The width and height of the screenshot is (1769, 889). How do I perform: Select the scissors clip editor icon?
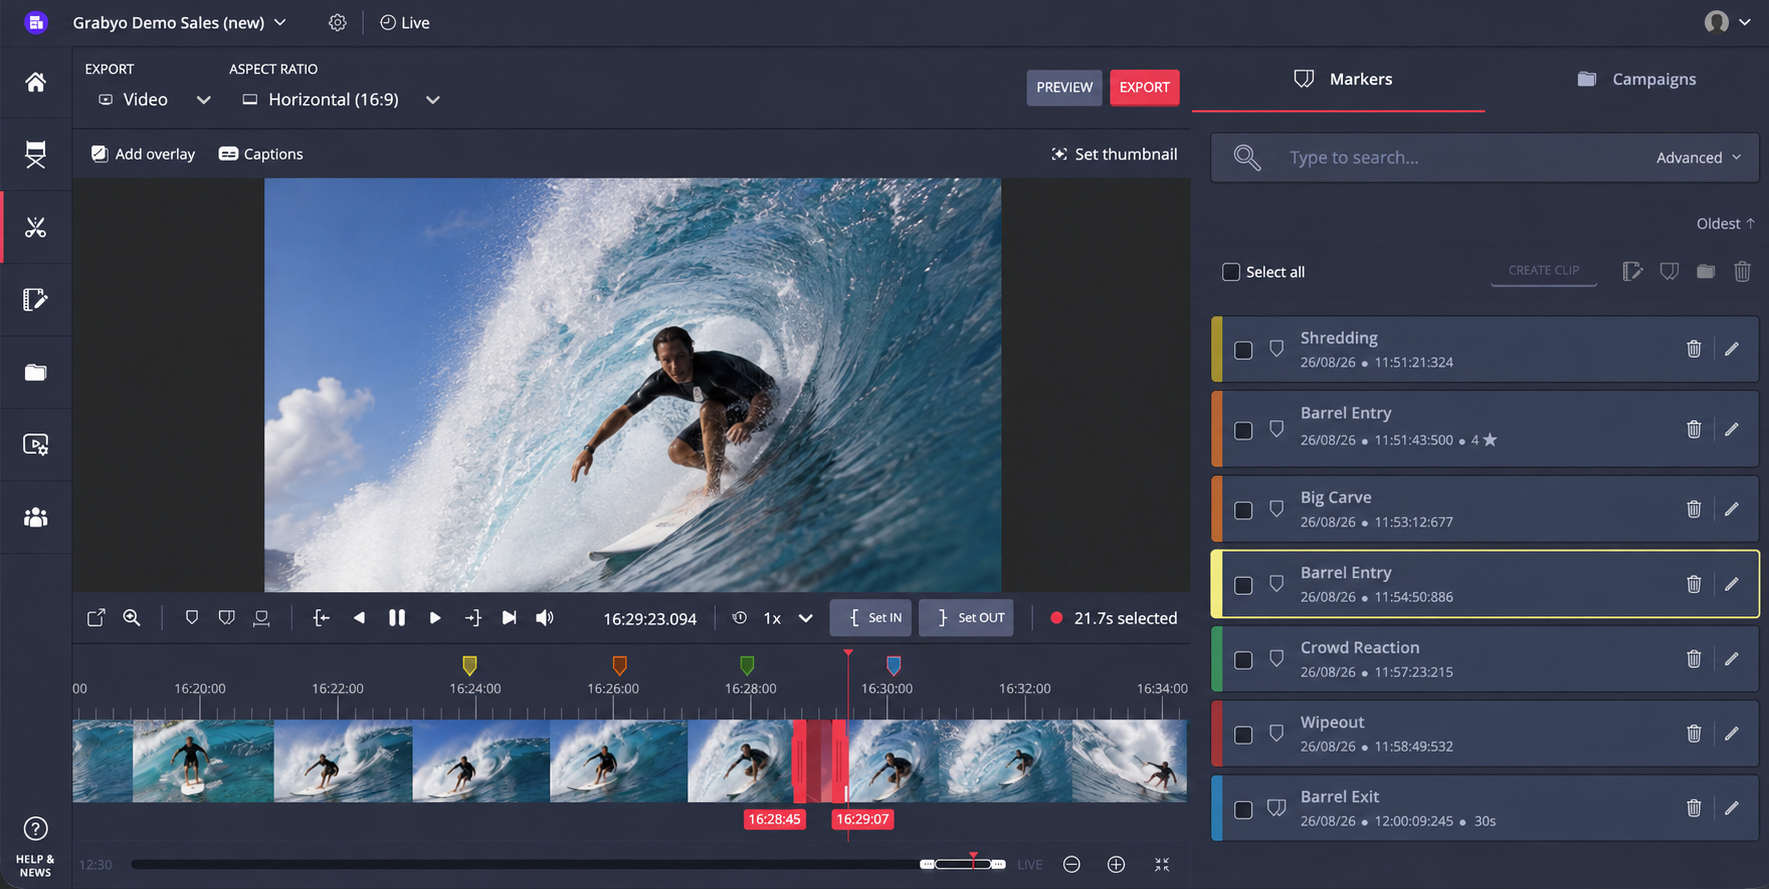click(35, 227)
